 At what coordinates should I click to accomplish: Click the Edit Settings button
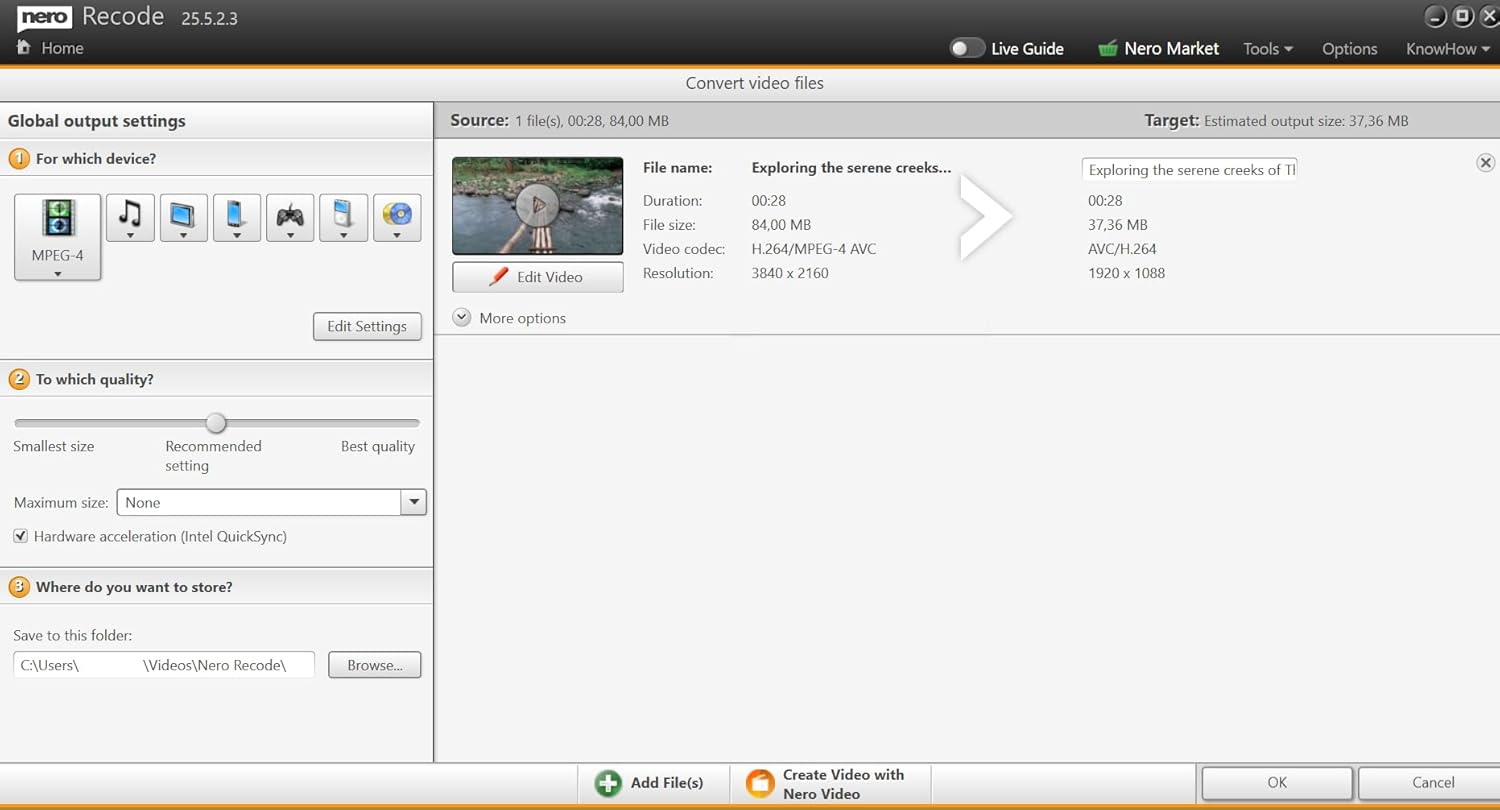367,326
